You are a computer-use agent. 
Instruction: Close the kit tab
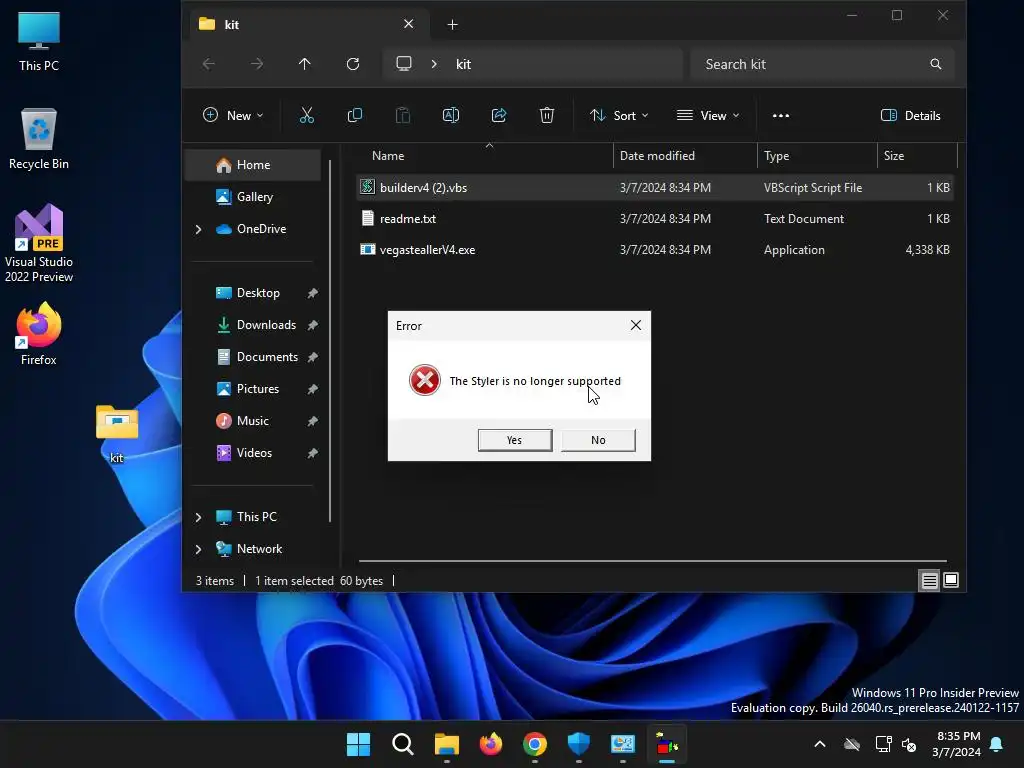[408, 24]
